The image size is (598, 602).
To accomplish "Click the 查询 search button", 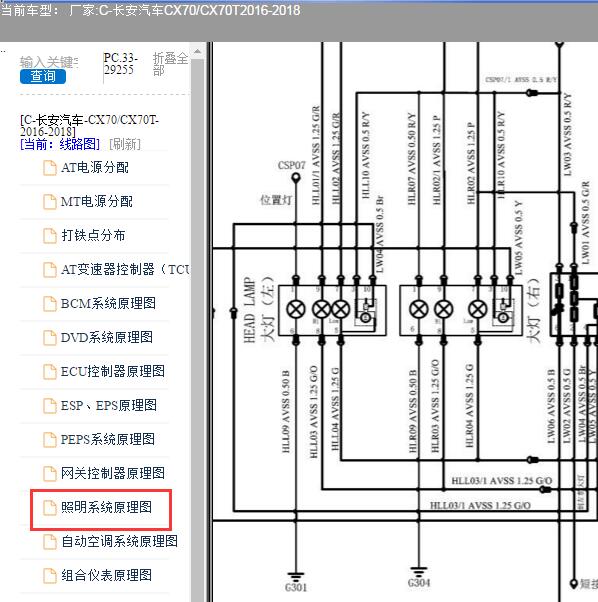I will point(43,76).
